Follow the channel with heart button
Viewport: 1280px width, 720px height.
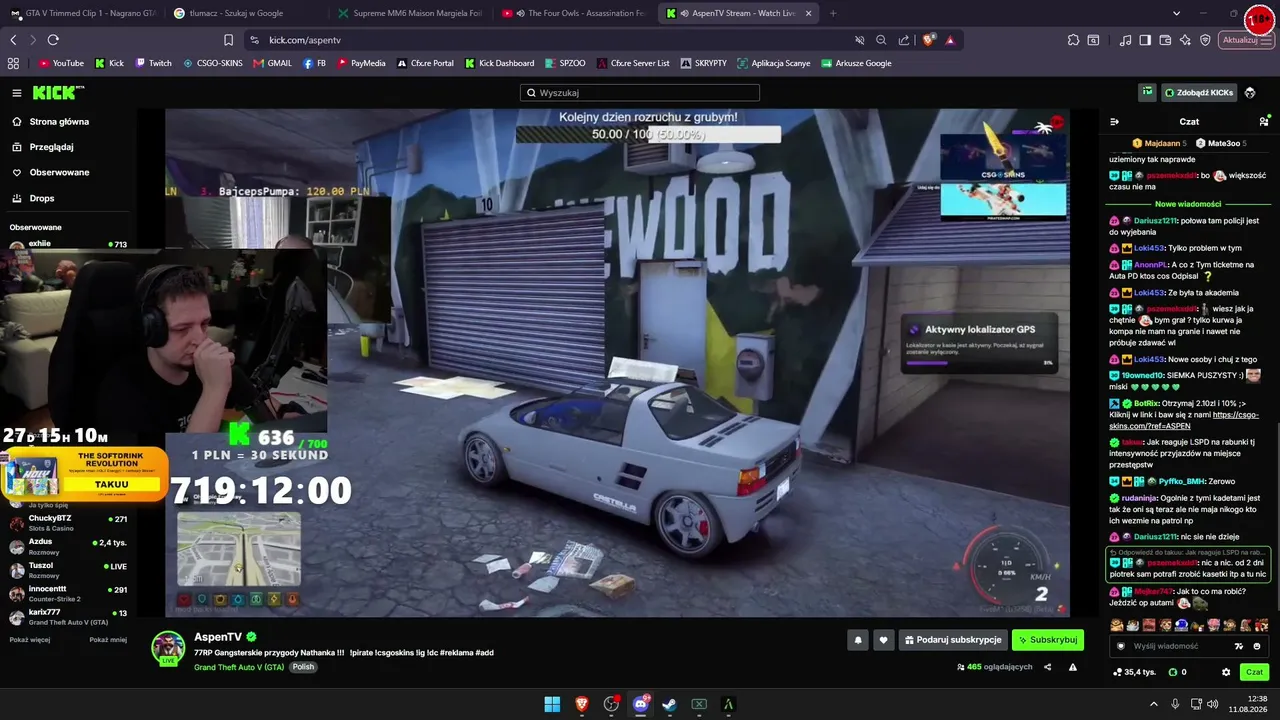tap(883, 640)
